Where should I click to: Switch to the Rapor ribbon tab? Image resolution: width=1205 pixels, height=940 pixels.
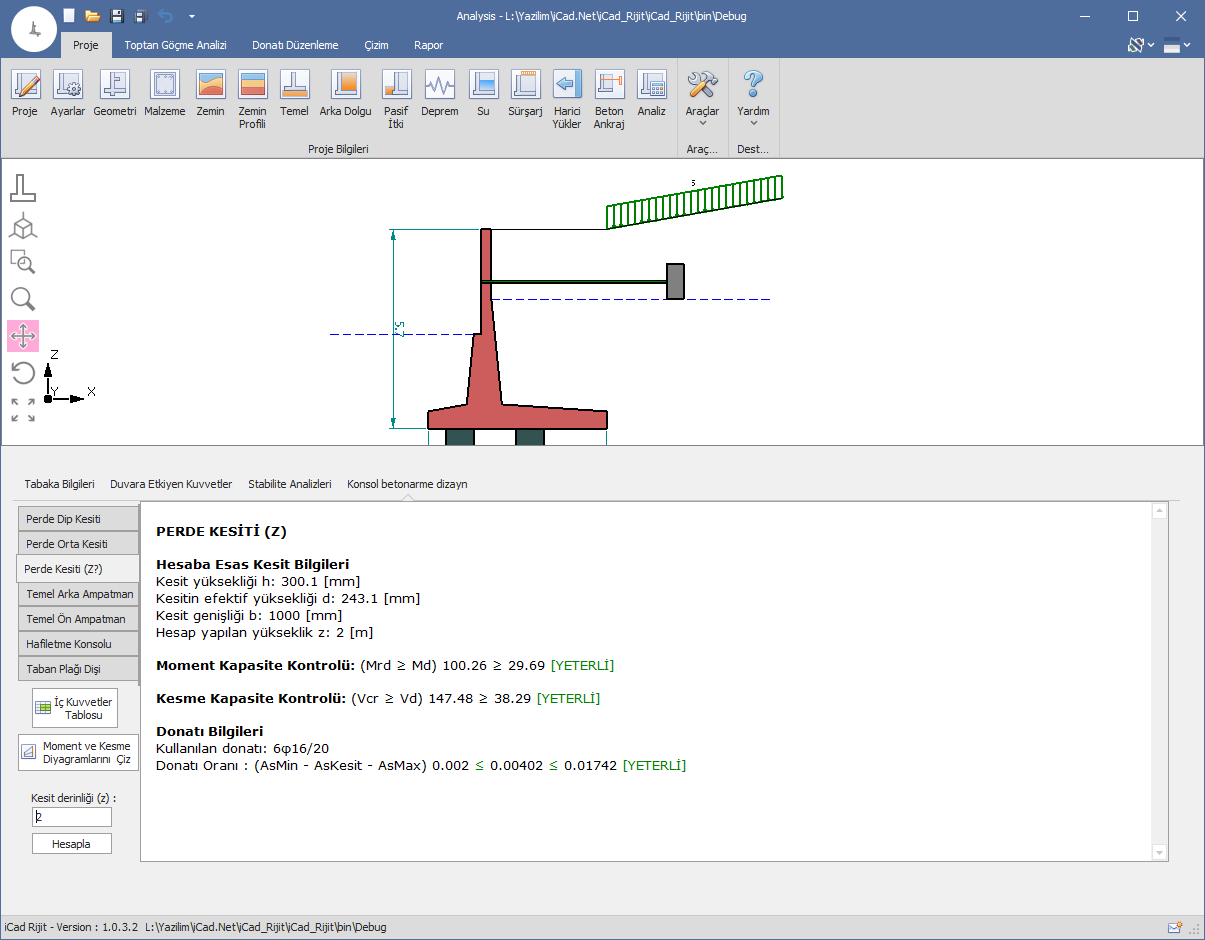coord(428,45)
